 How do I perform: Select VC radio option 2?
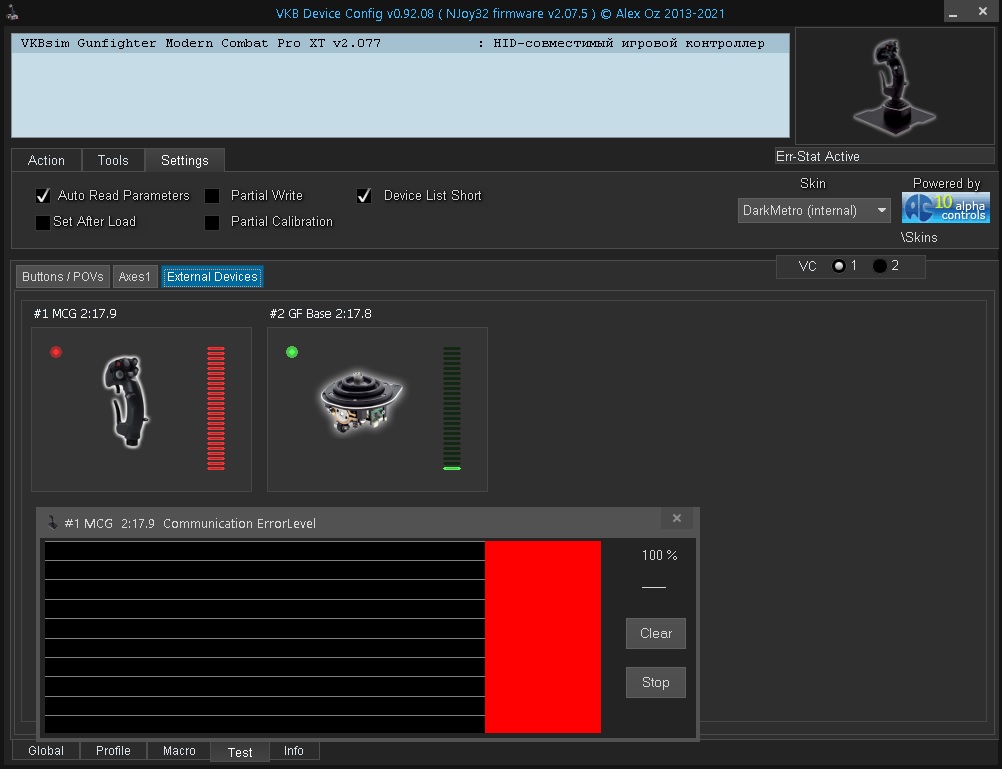(880, 266)
